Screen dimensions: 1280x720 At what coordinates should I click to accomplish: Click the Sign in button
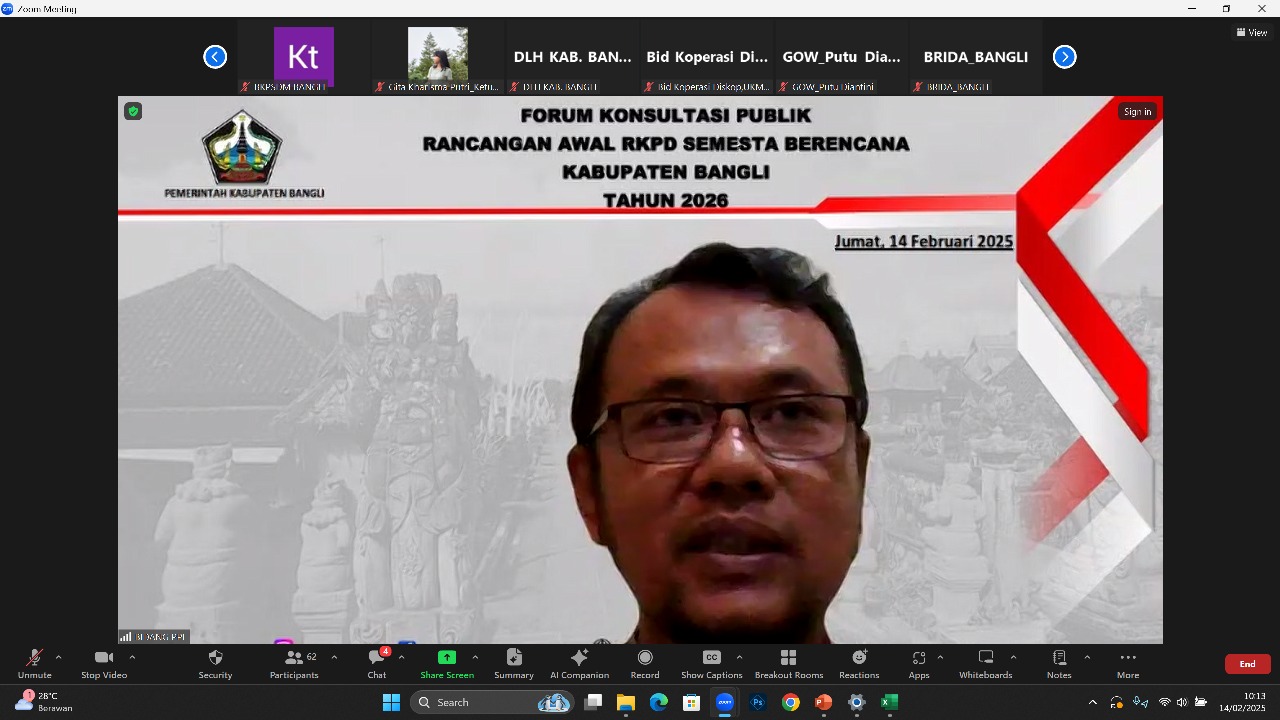(1137, 112)
